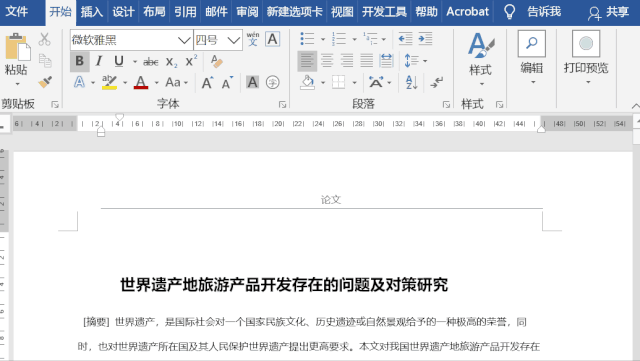Screen dimensions: 640x361
Task: Click the 打印预览 button
Action: click(586, 58)
